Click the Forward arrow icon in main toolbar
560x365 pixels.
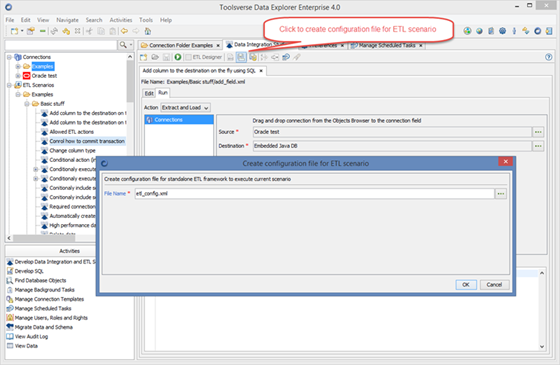136,31
